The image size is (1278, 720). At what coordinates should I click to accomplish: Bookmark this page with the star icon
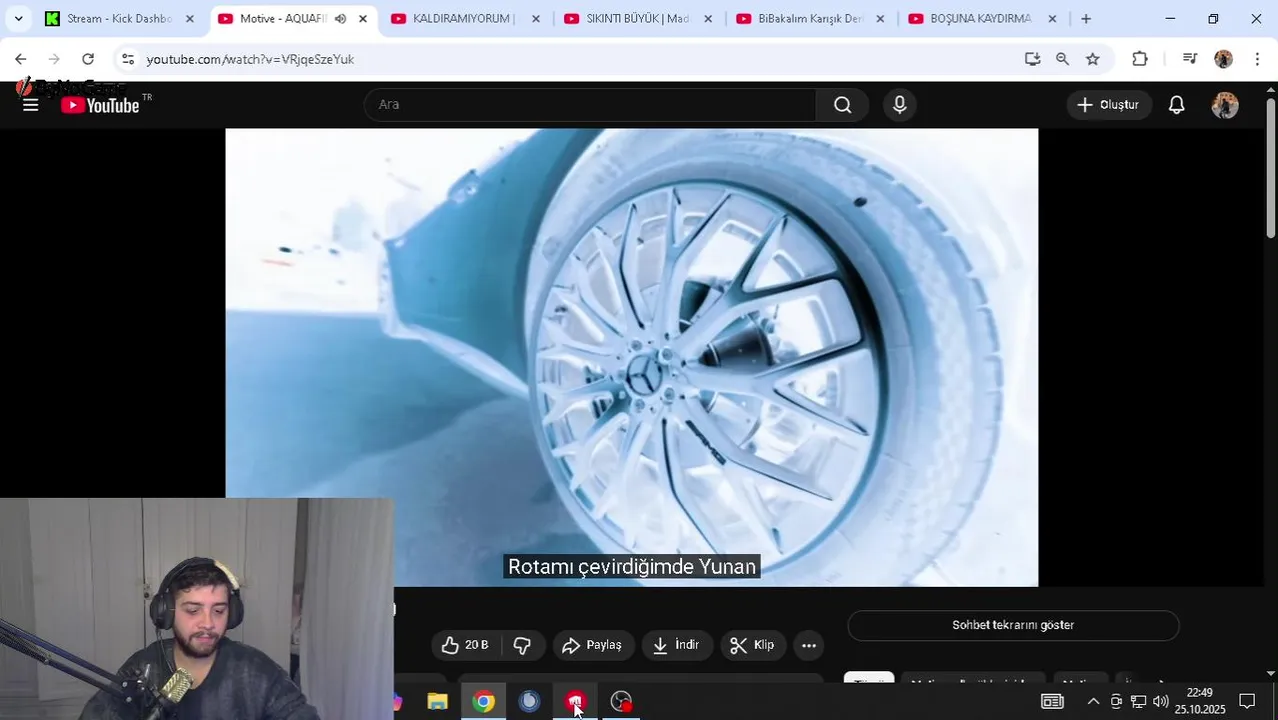click(1093, 59)
